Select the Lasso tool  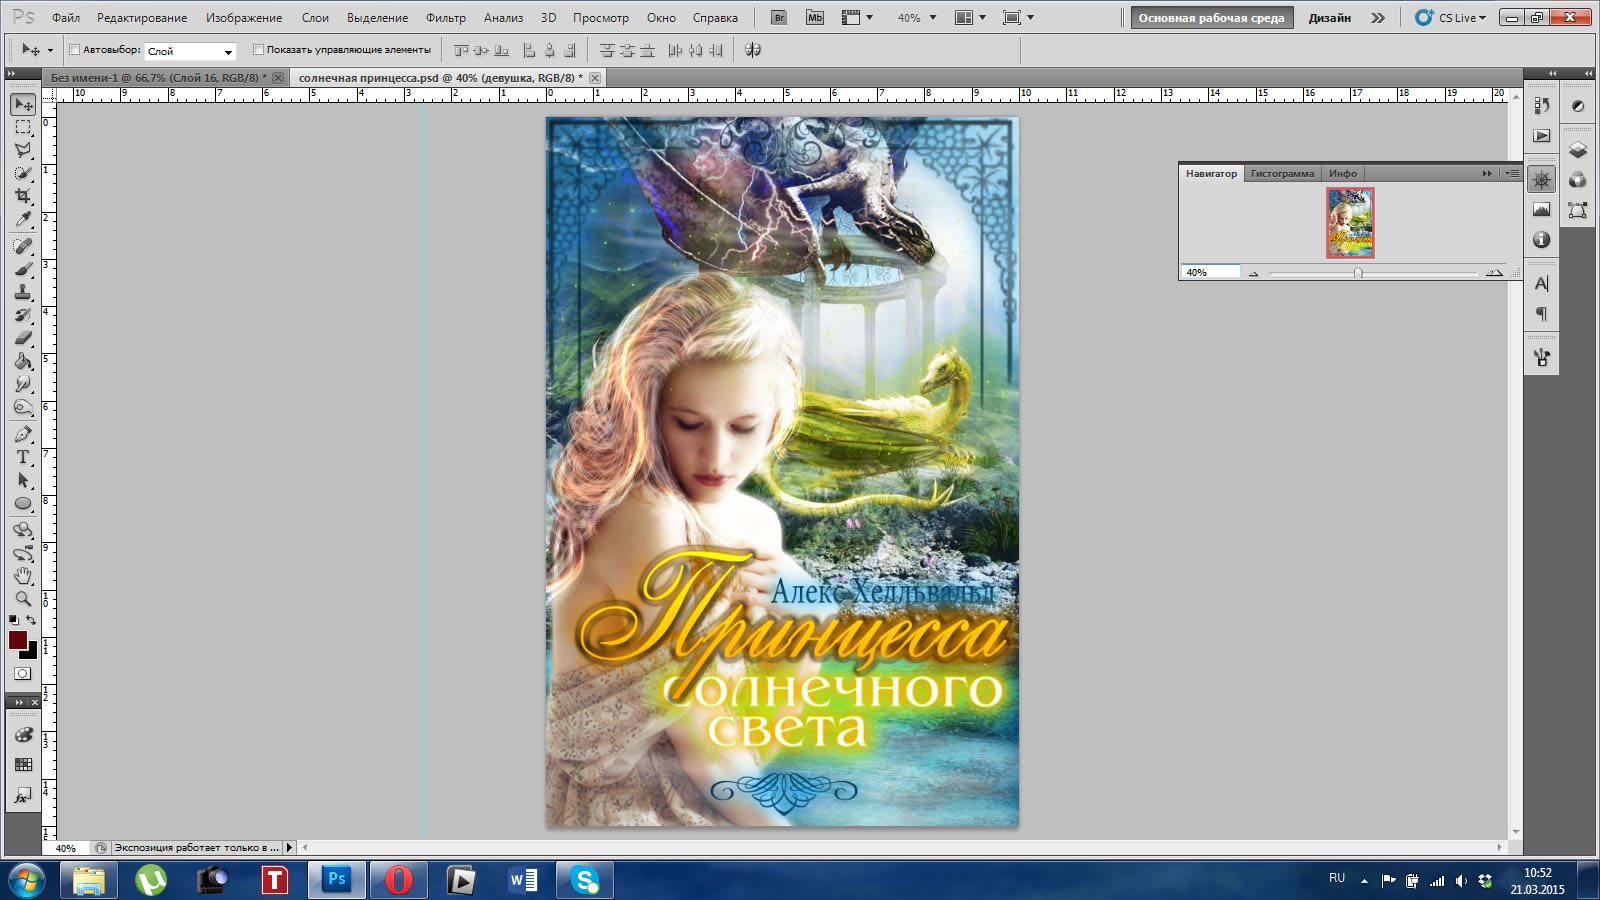tap(23, 150)
